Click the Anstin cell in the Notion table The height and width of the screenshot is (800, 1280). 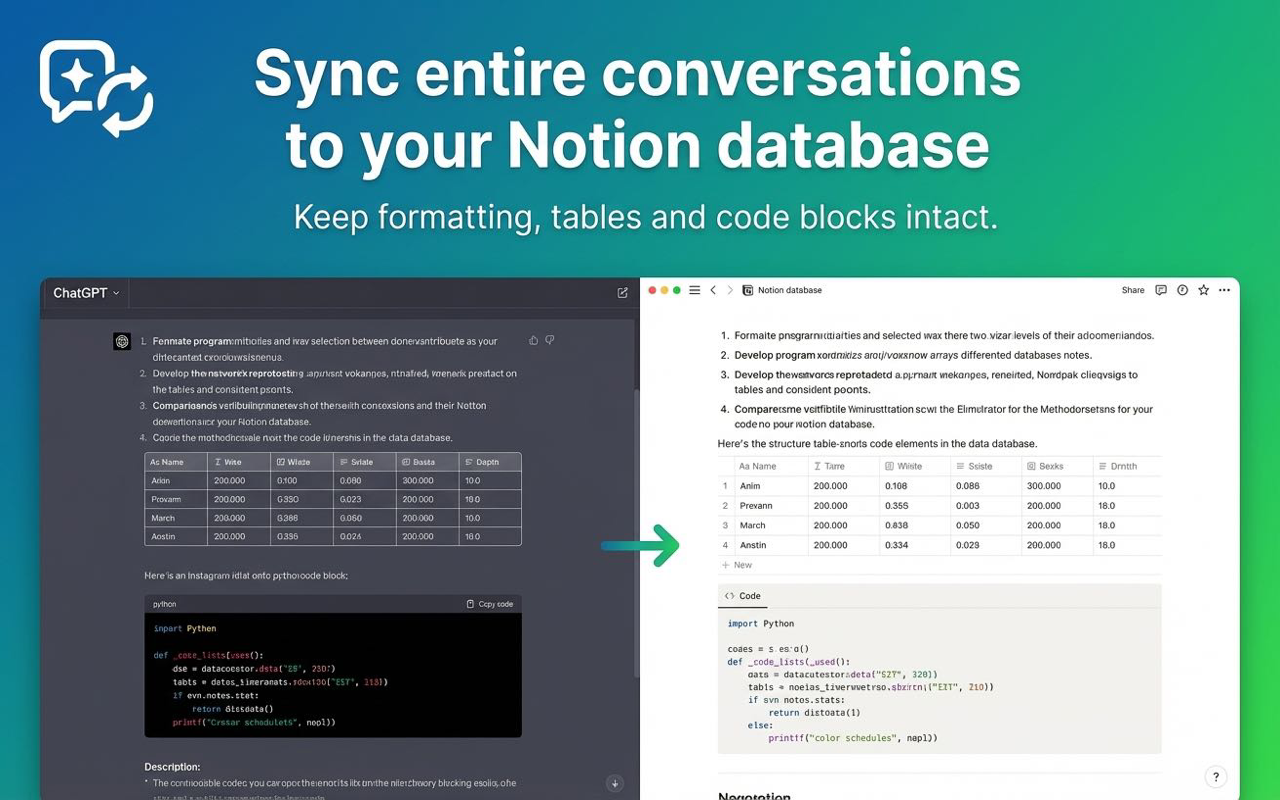(x=771, y=545)
